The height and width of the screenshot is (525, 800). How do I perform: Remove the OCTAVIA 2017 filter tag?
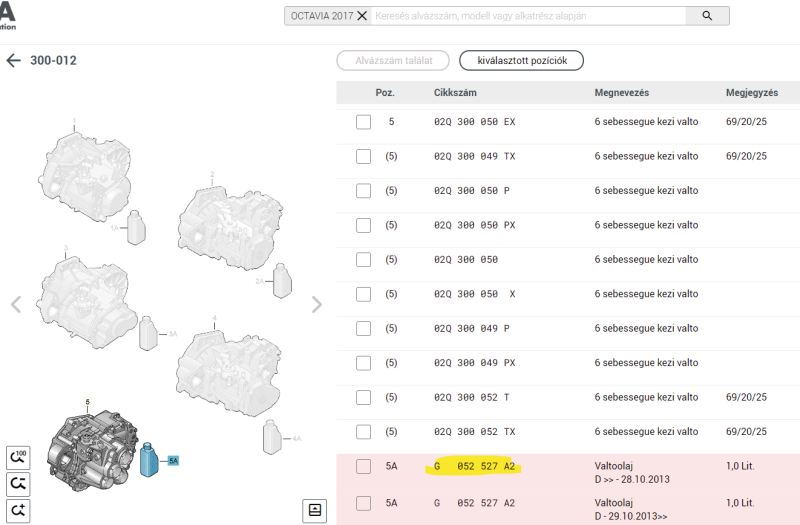(x=362, y=16)
